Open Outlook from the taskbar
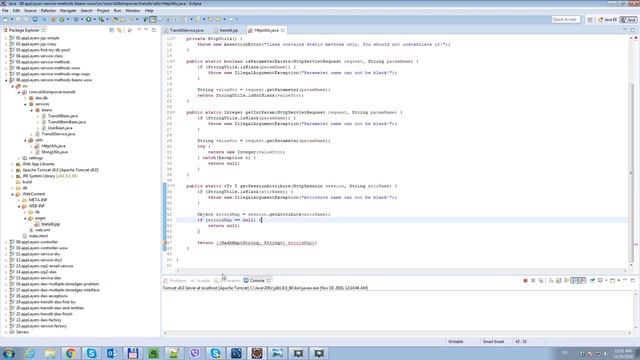The image size is (640, 360). [112, 353]
